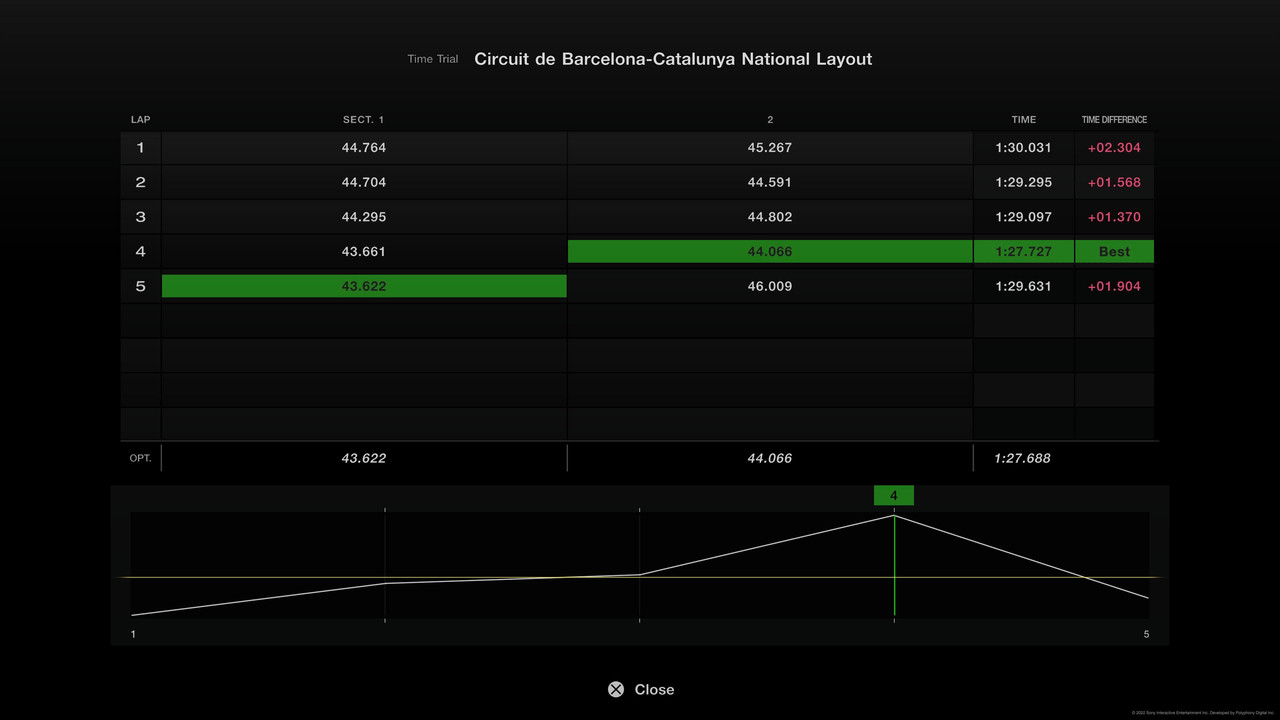Click the green best sector 44.066 cell
Screen dimensions: 1280x720
pos(770,251)
